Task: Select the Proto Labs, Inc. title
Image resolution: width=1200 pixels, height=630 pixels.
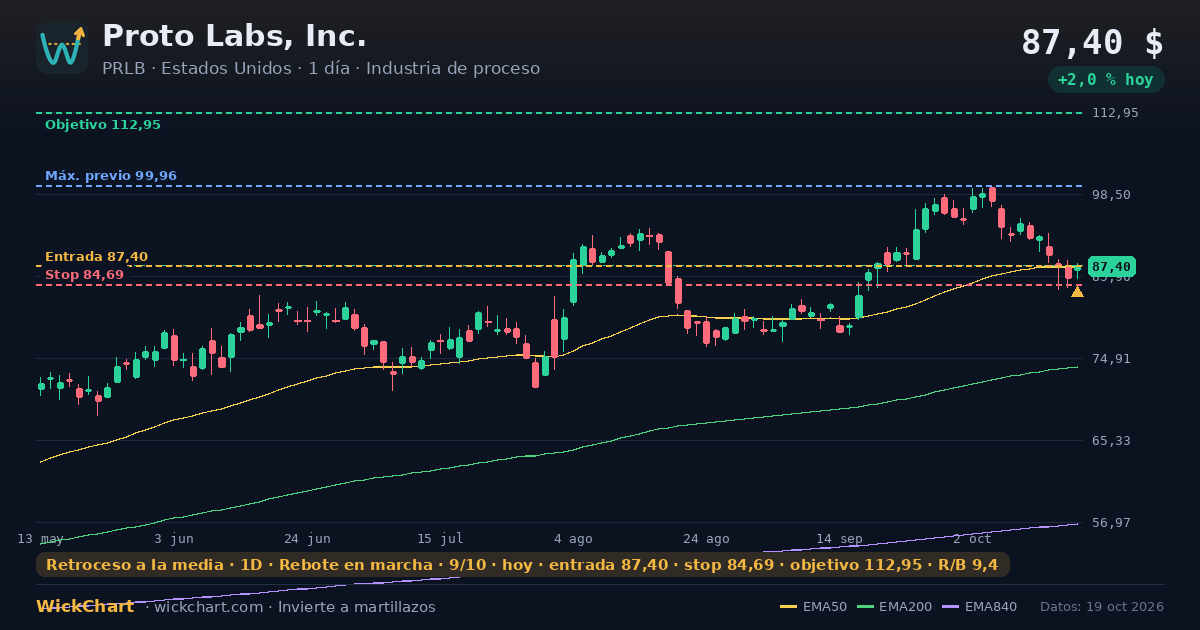Action: 234,36
